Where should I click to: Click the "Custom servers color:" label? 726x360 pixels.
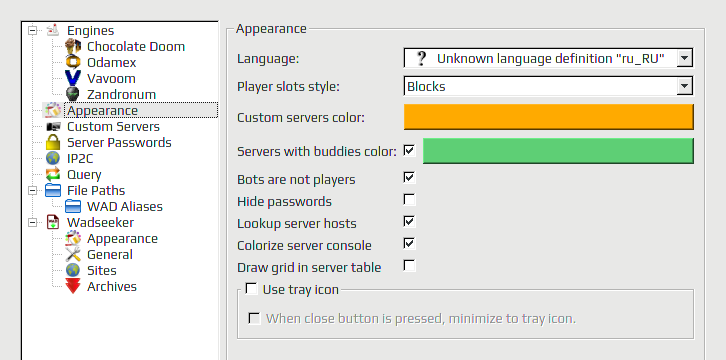click(x=301, y=118)
